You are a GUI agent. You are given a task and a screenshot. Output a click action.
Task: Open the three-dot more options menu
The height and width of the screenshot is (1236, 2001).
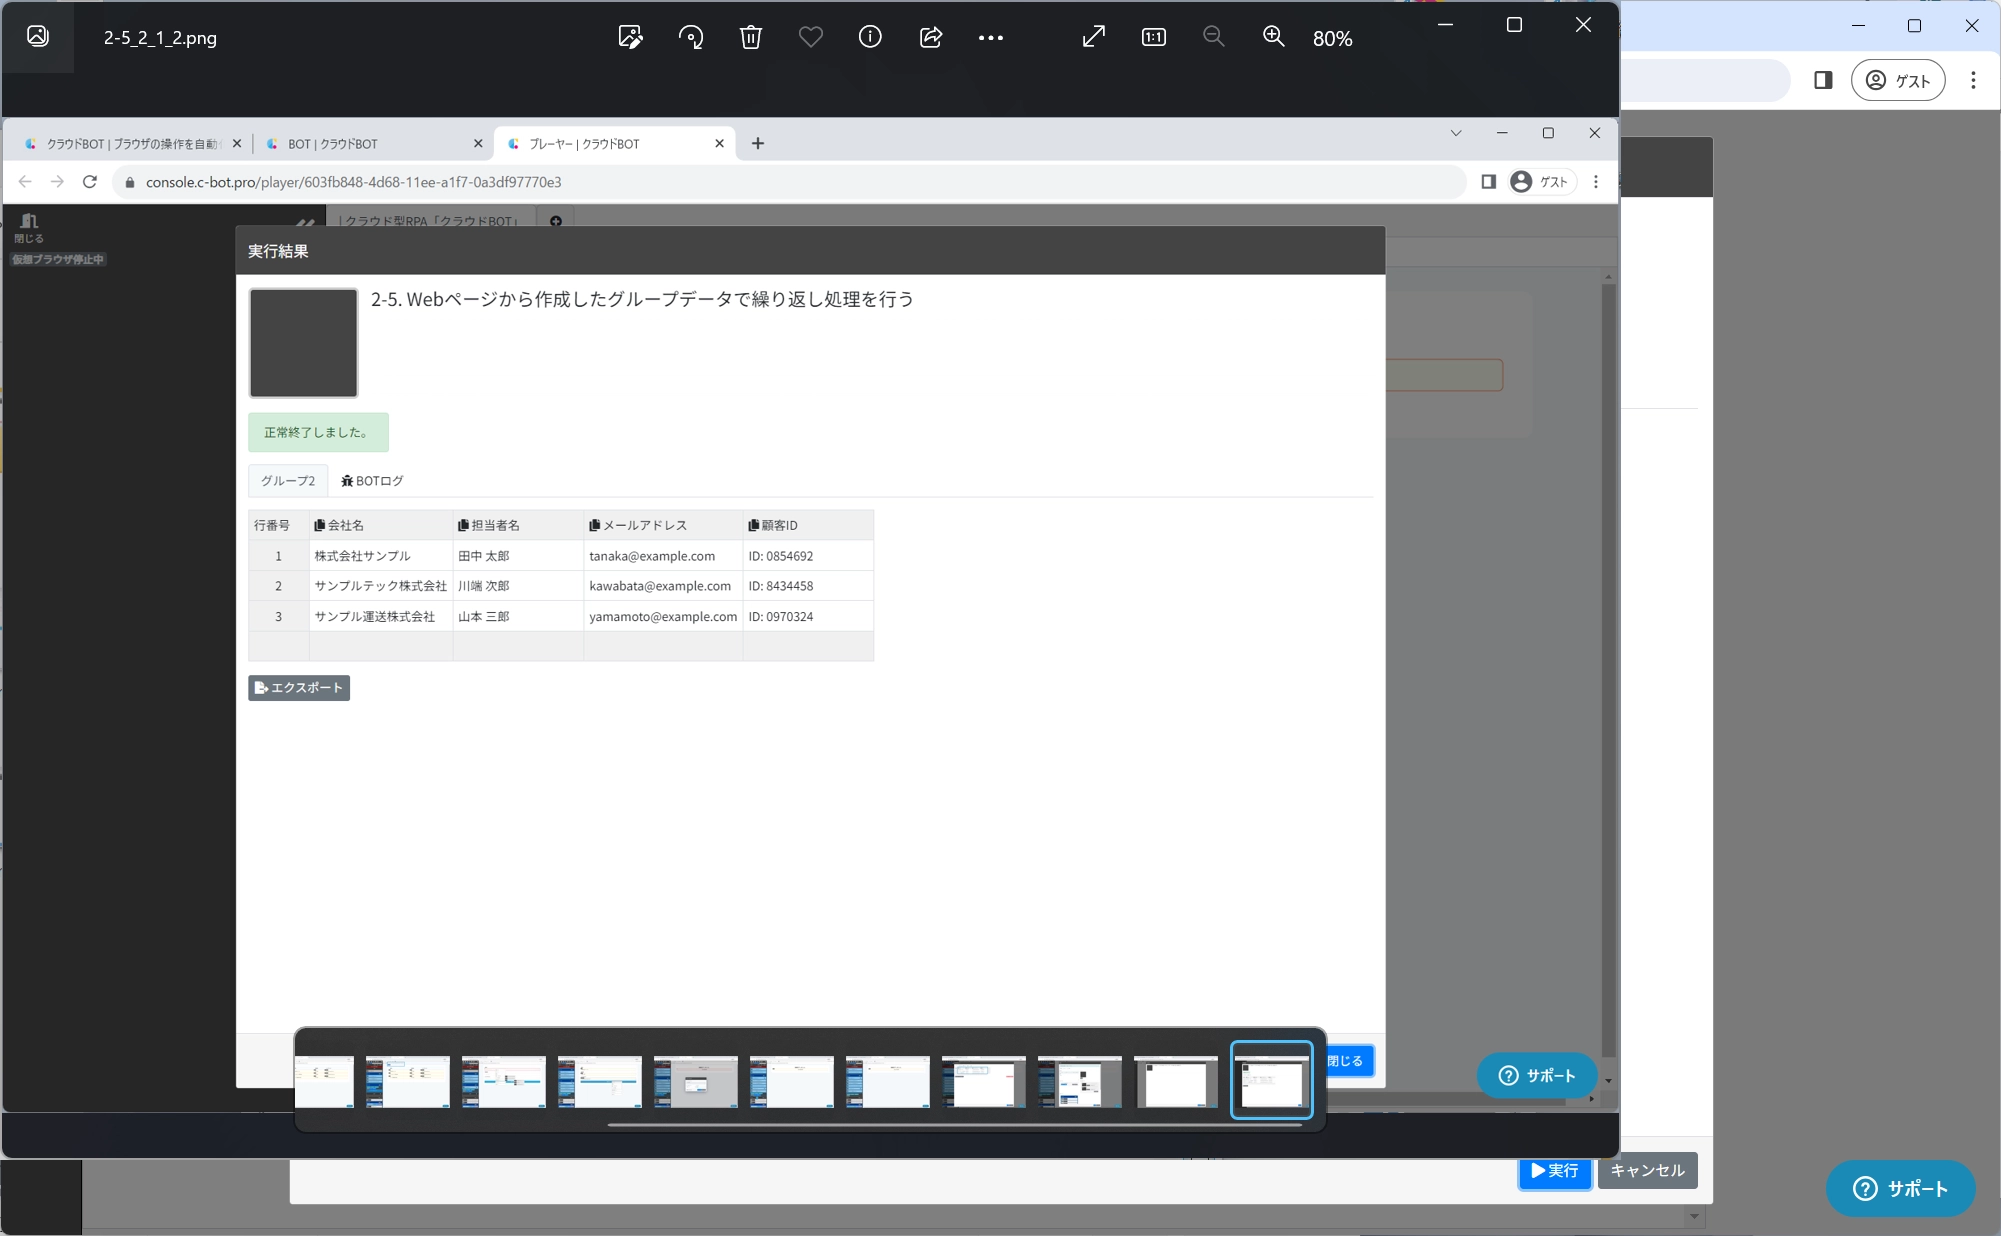(x=990, y=37)
